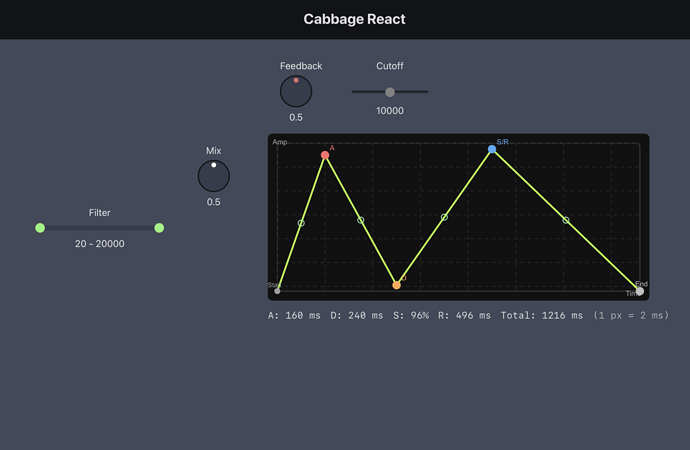Click the Cutoff value 10000
690x450 pixels.
coord(390,111)
